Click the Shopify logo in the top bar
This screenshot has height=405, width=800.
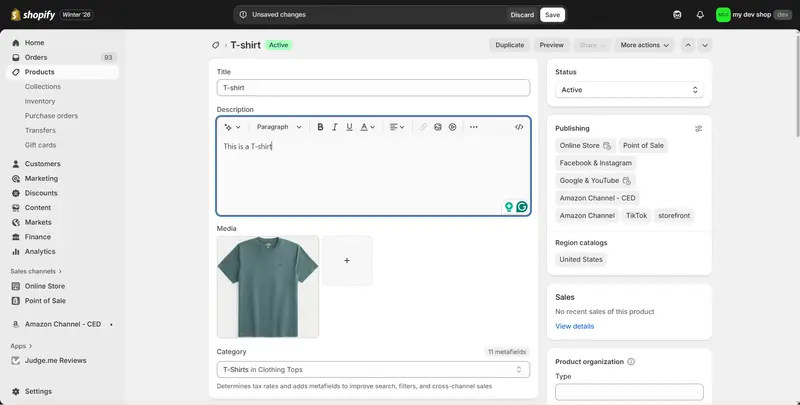tap(33, 15)
